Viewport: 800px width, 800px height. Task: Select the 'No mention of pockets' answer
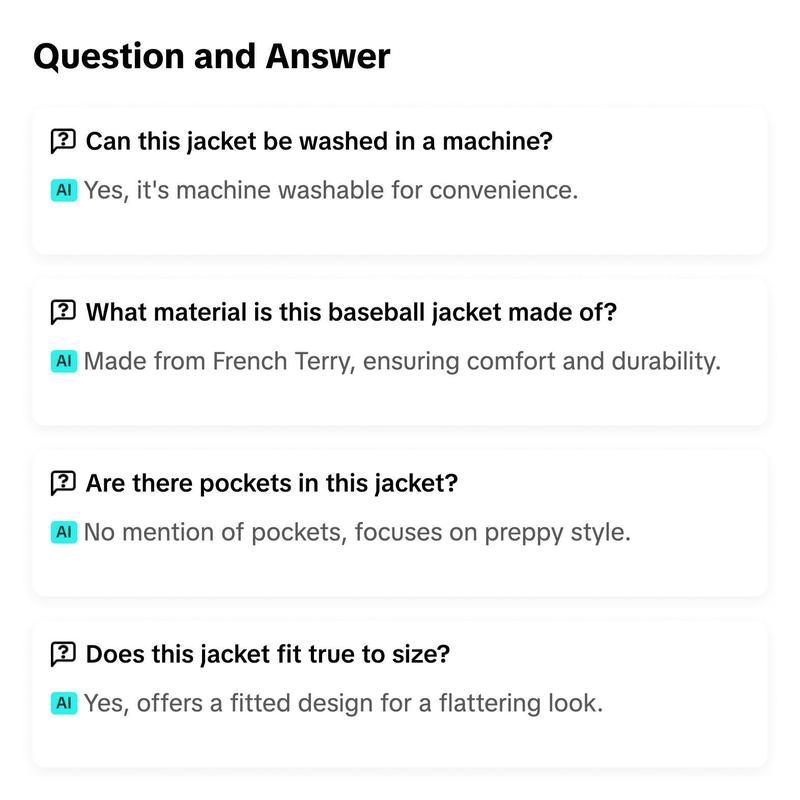[357, 532]
